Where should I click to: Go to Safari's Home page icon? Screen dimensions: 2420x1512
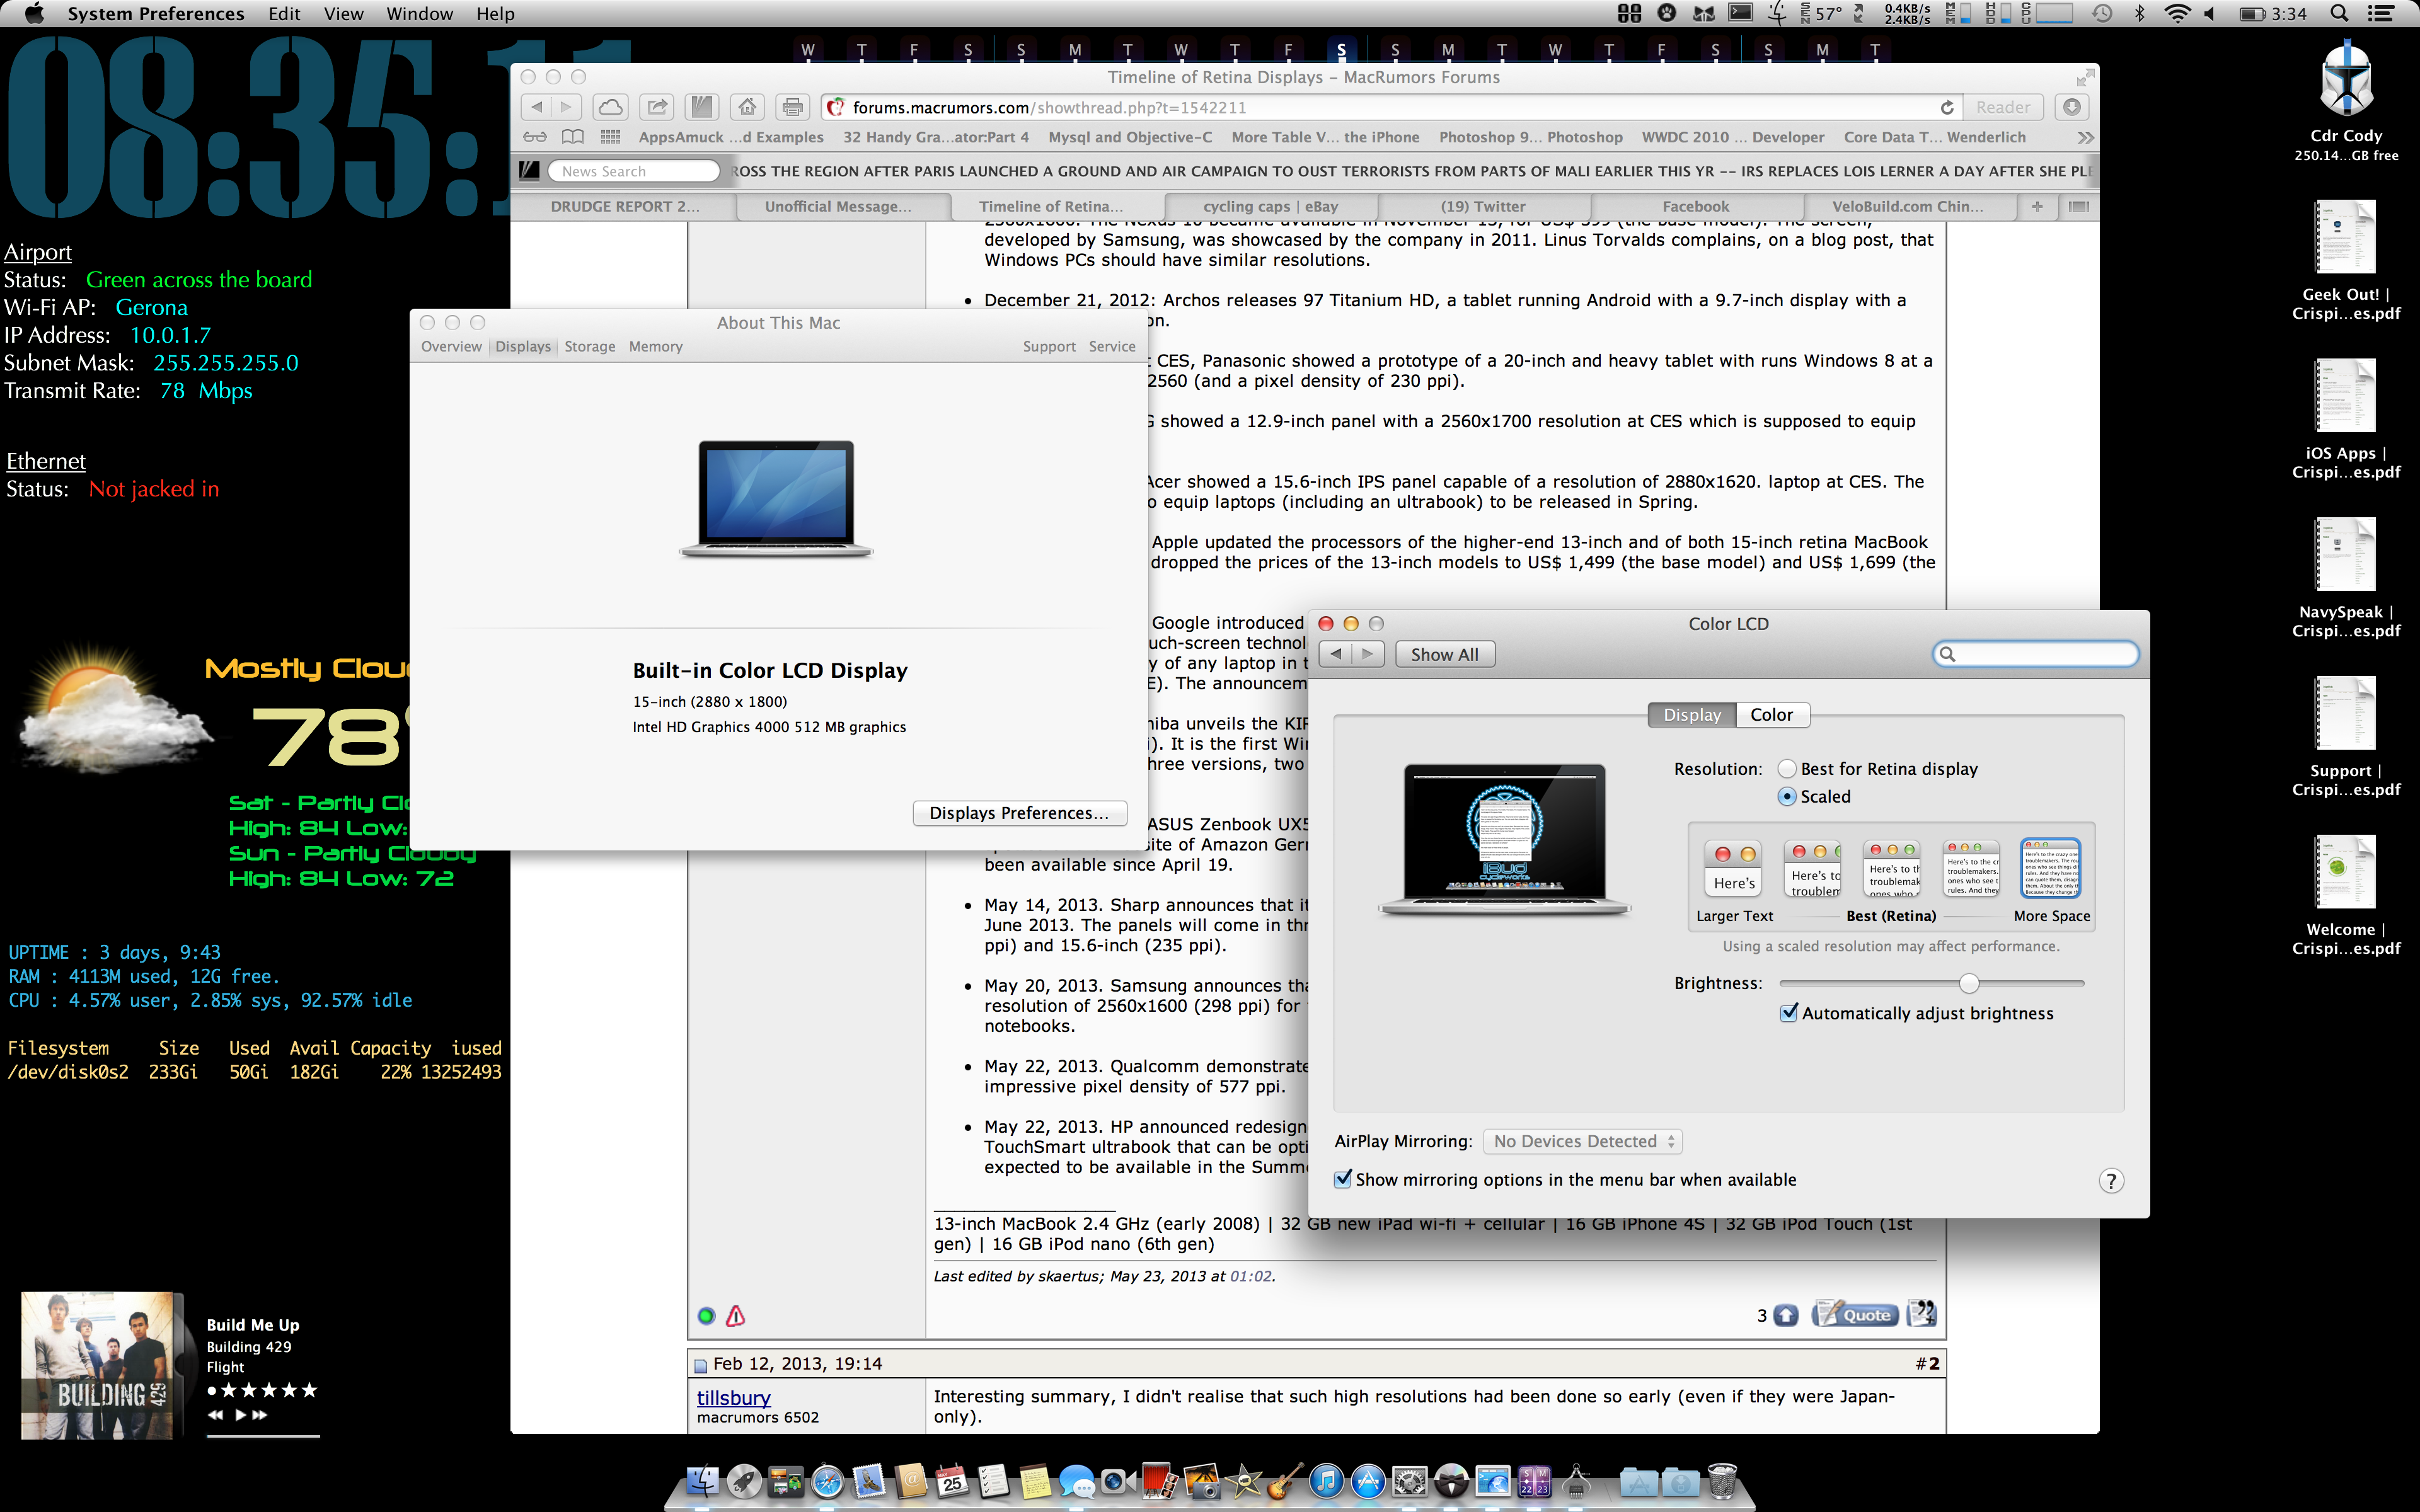[x=747, y=107]
